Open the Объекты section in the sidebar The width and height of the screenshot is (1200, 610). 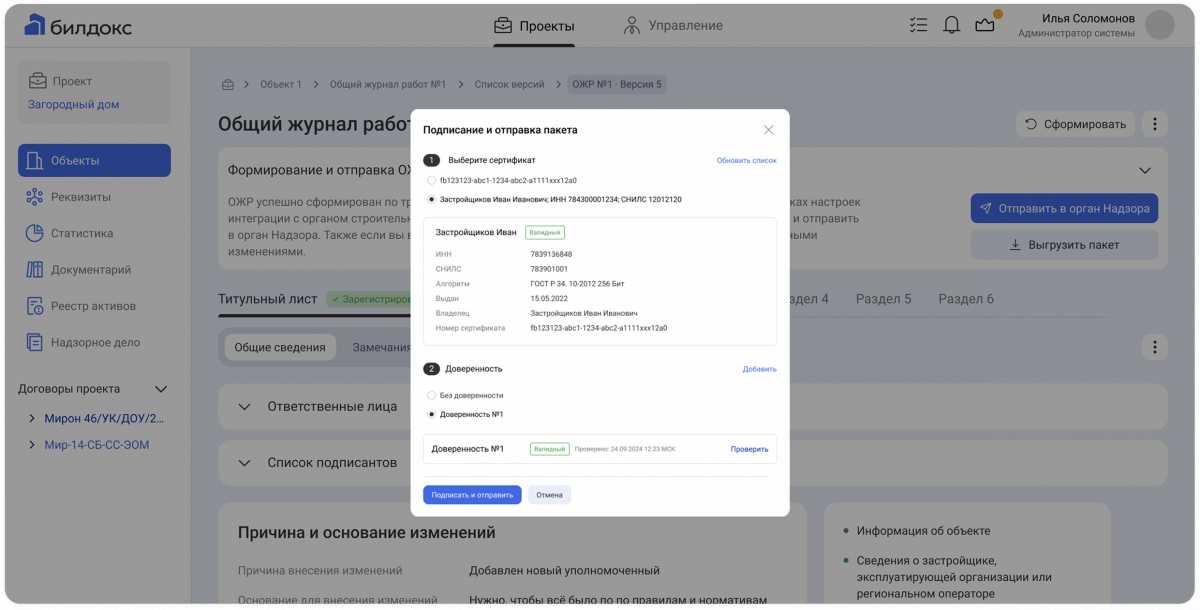[x=92, y=160]
